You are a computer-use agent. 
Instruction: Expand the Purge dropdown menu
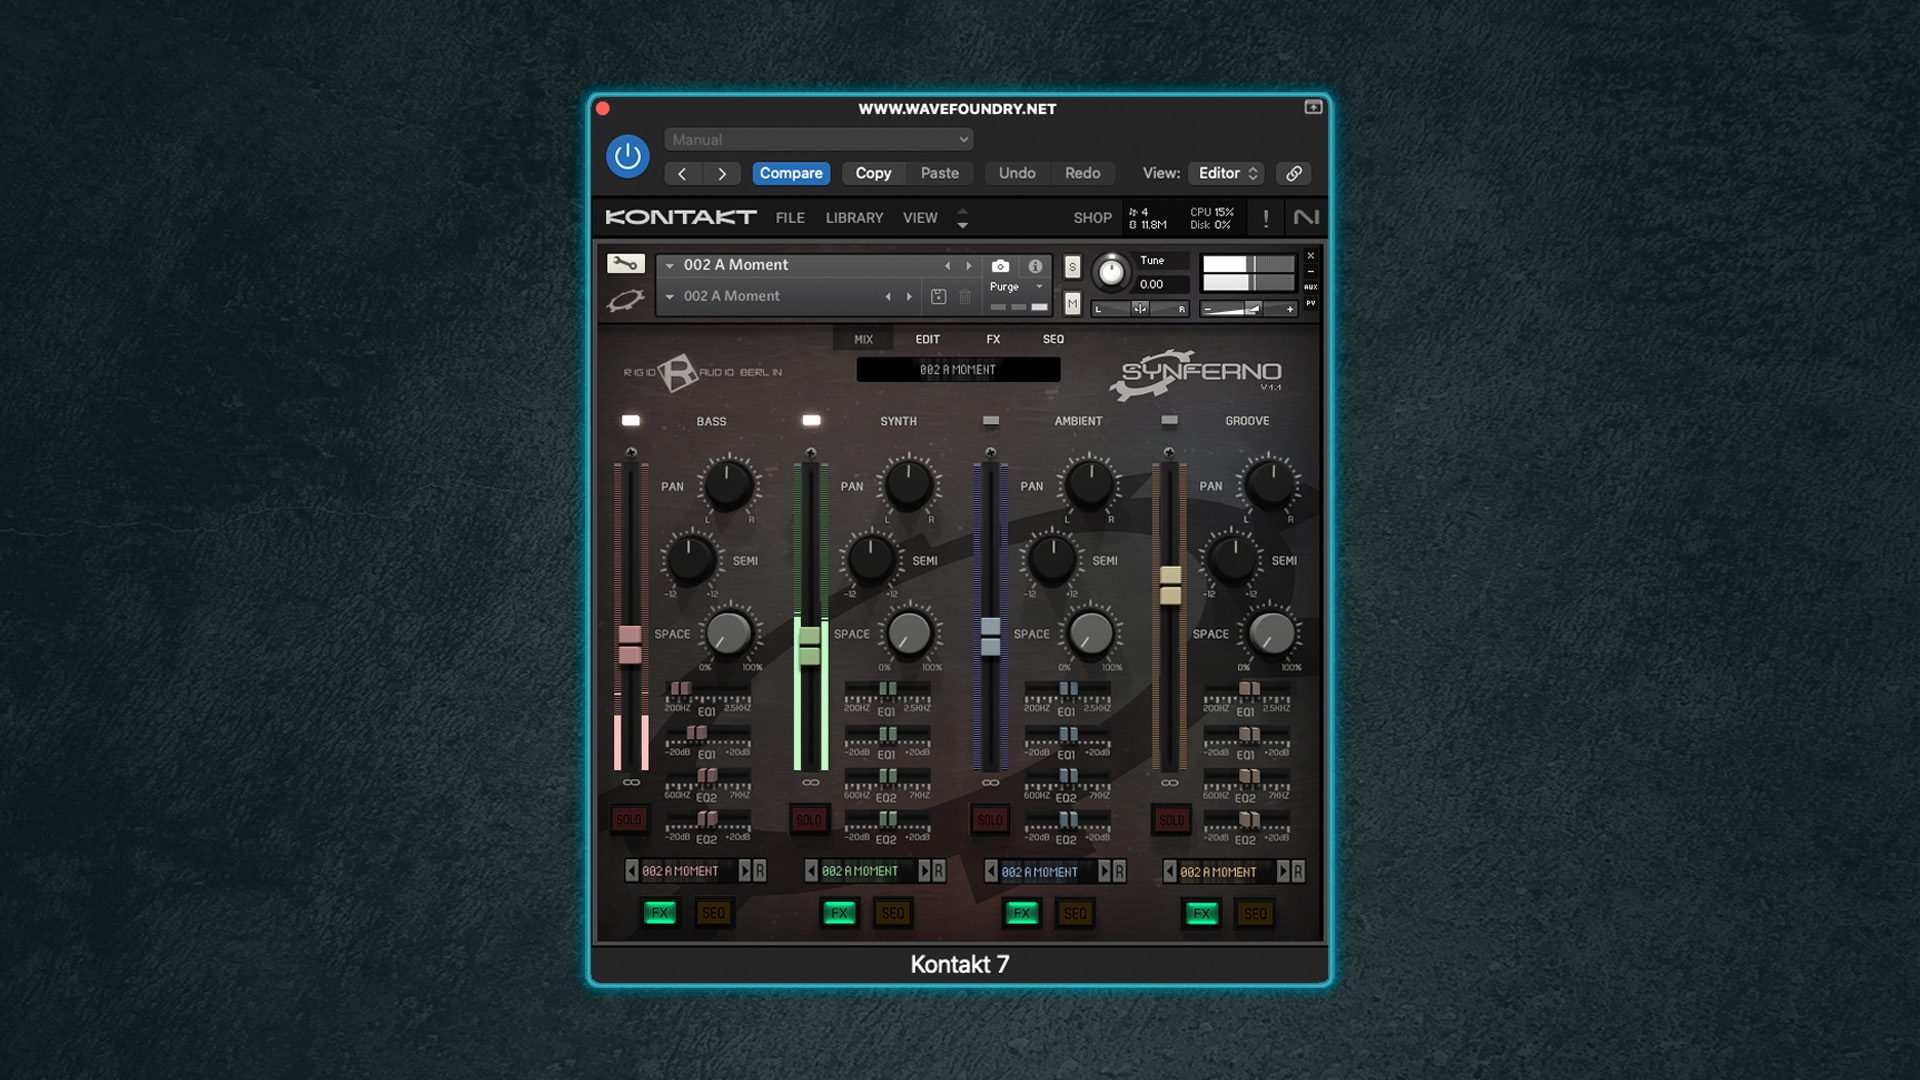(1016, 287)
